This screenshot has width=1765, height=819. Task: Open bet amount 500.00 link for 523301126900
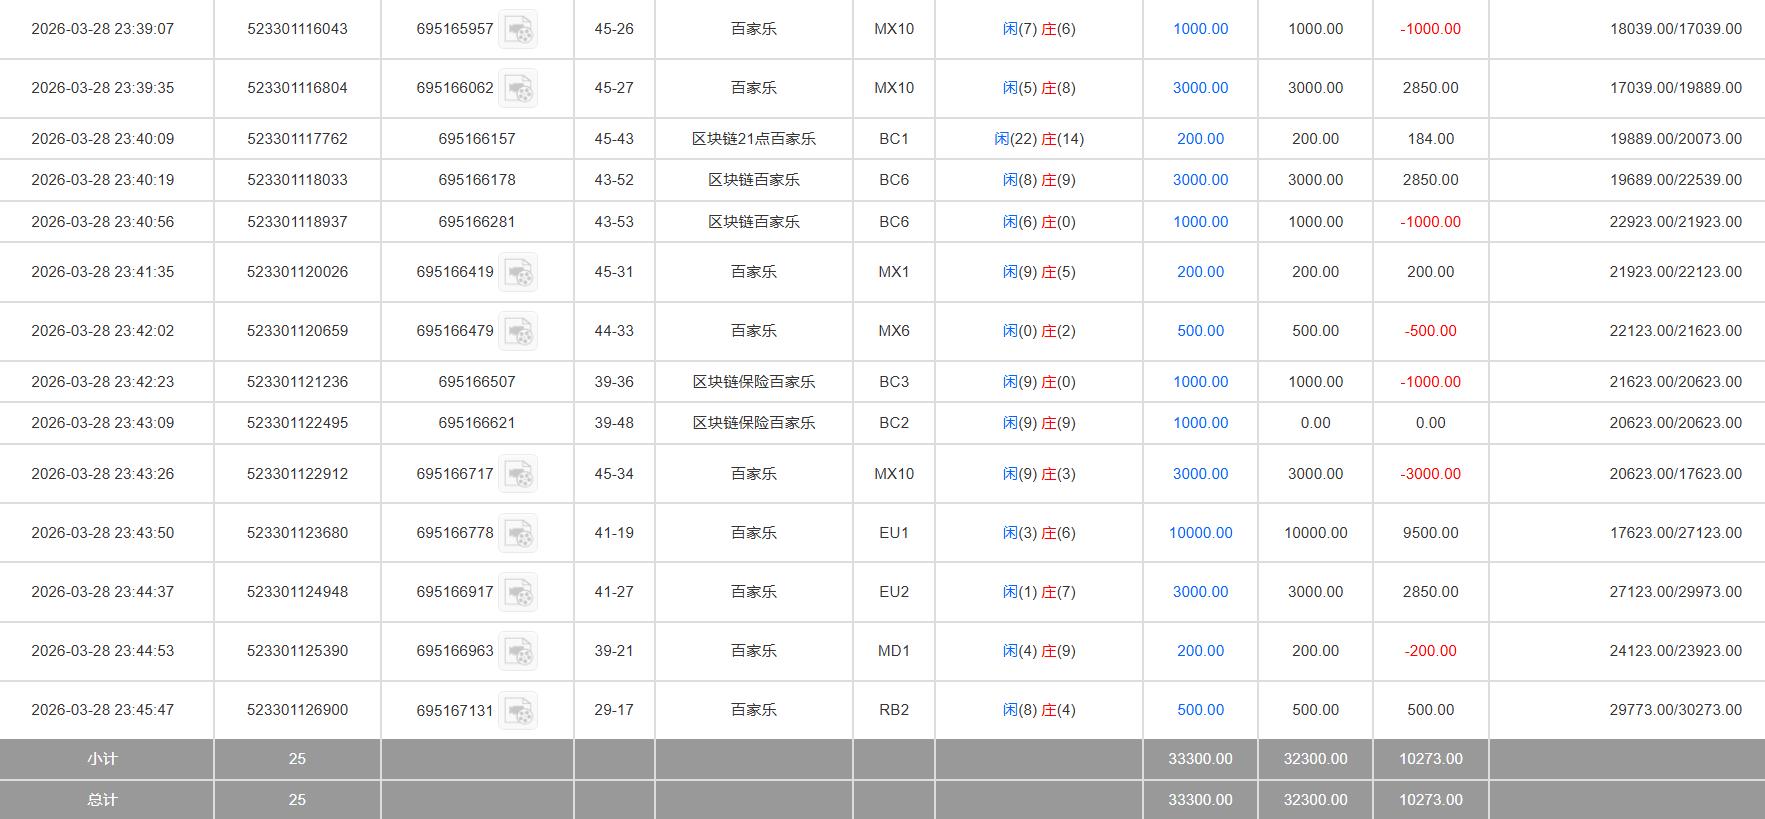1200,710
